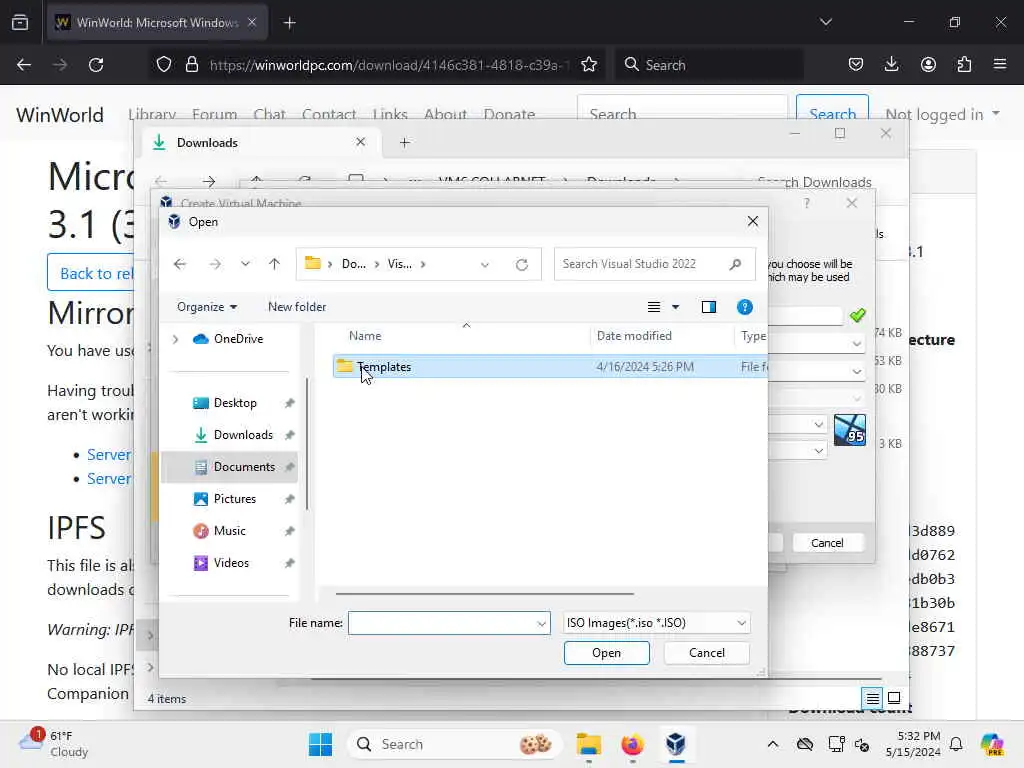1024x768 pixels.
Task: Toggle the preview pane in Open dialog
Action: (709, 307)
